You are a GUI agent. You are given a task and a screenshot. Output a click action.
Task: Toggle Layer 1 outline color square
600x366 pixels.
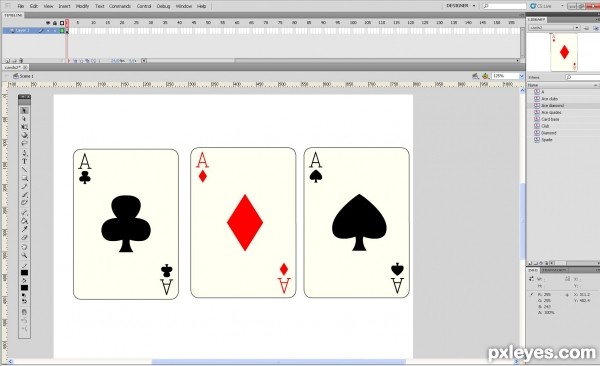click(x=62, y=30)
